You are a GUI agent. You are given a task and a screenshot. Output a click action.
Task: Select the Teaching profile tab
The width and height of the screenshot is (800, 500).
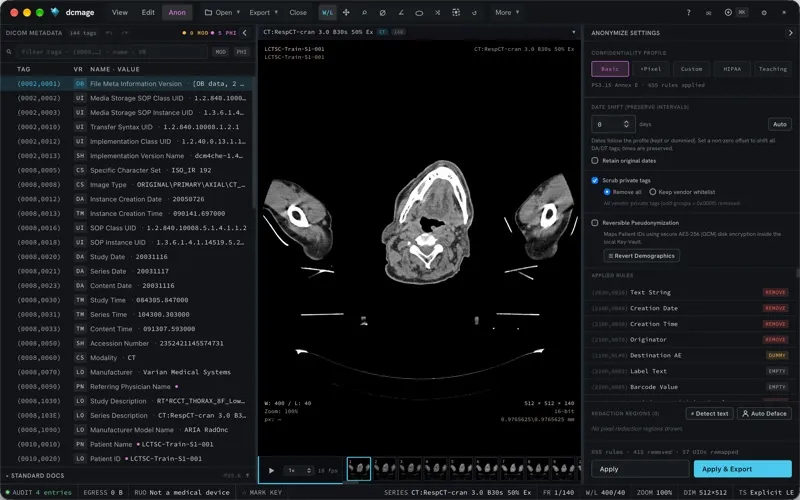pos(772,69)
